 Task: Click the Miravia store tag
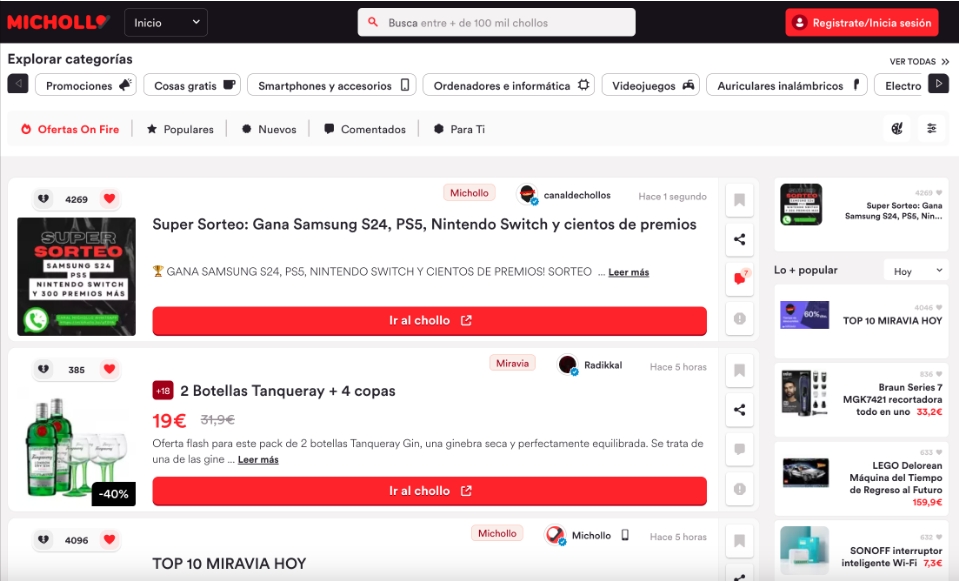512,363
